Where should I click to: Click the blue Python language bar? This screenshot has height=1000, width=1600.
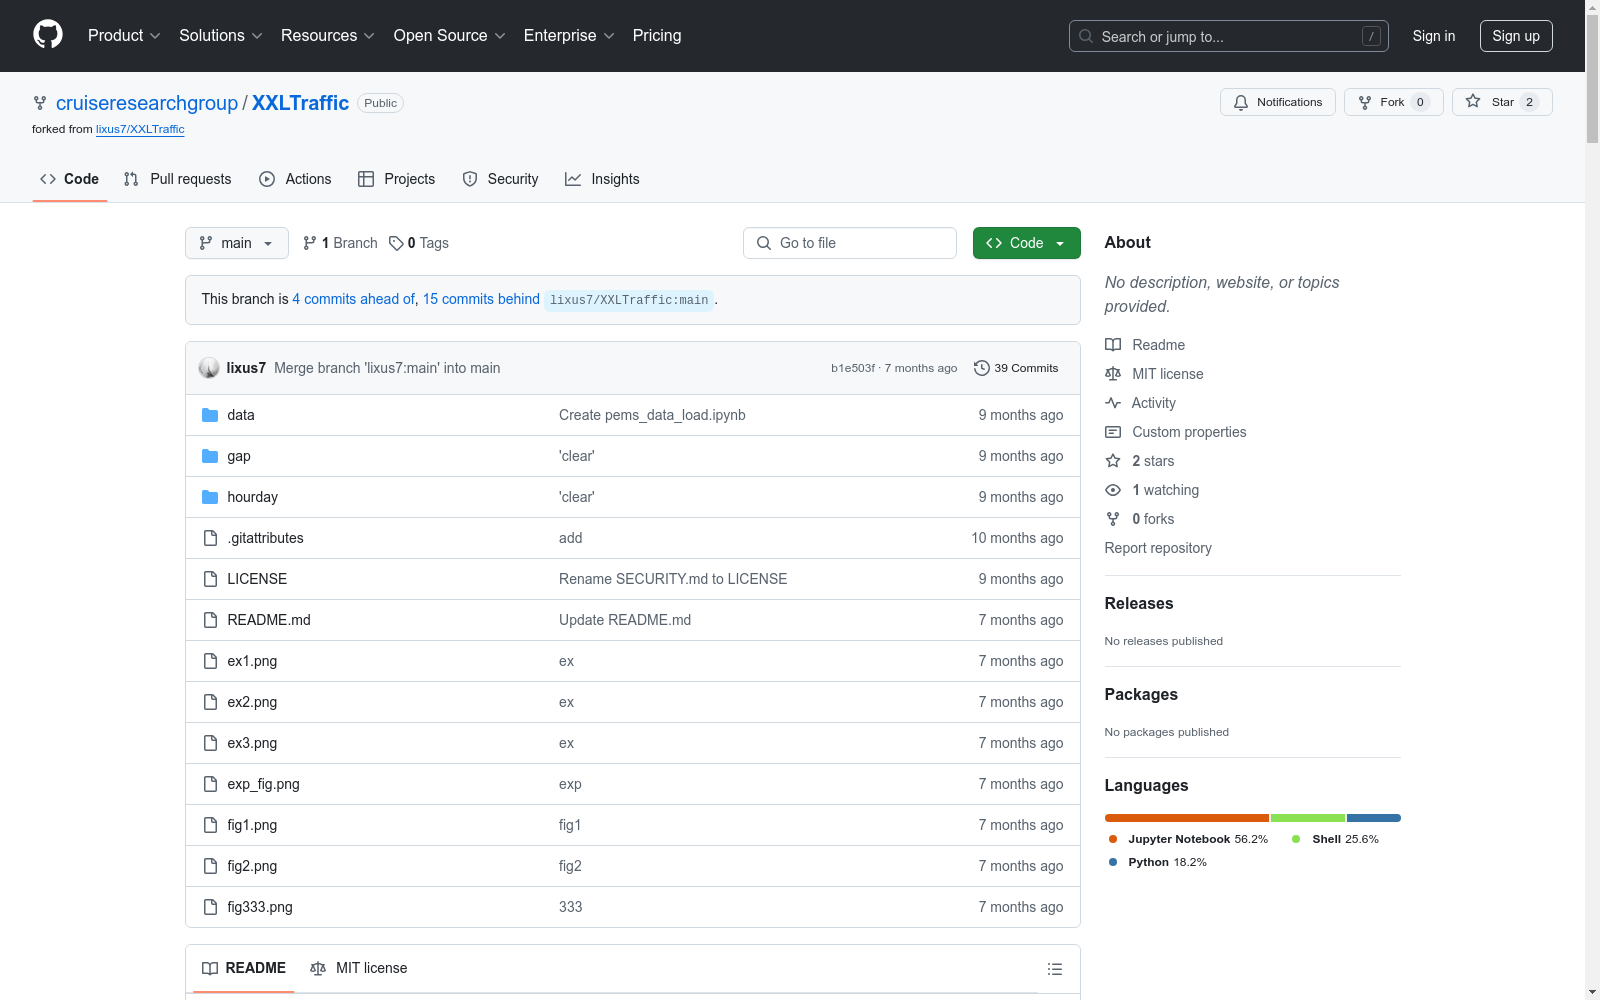[x=1374, y=818]
